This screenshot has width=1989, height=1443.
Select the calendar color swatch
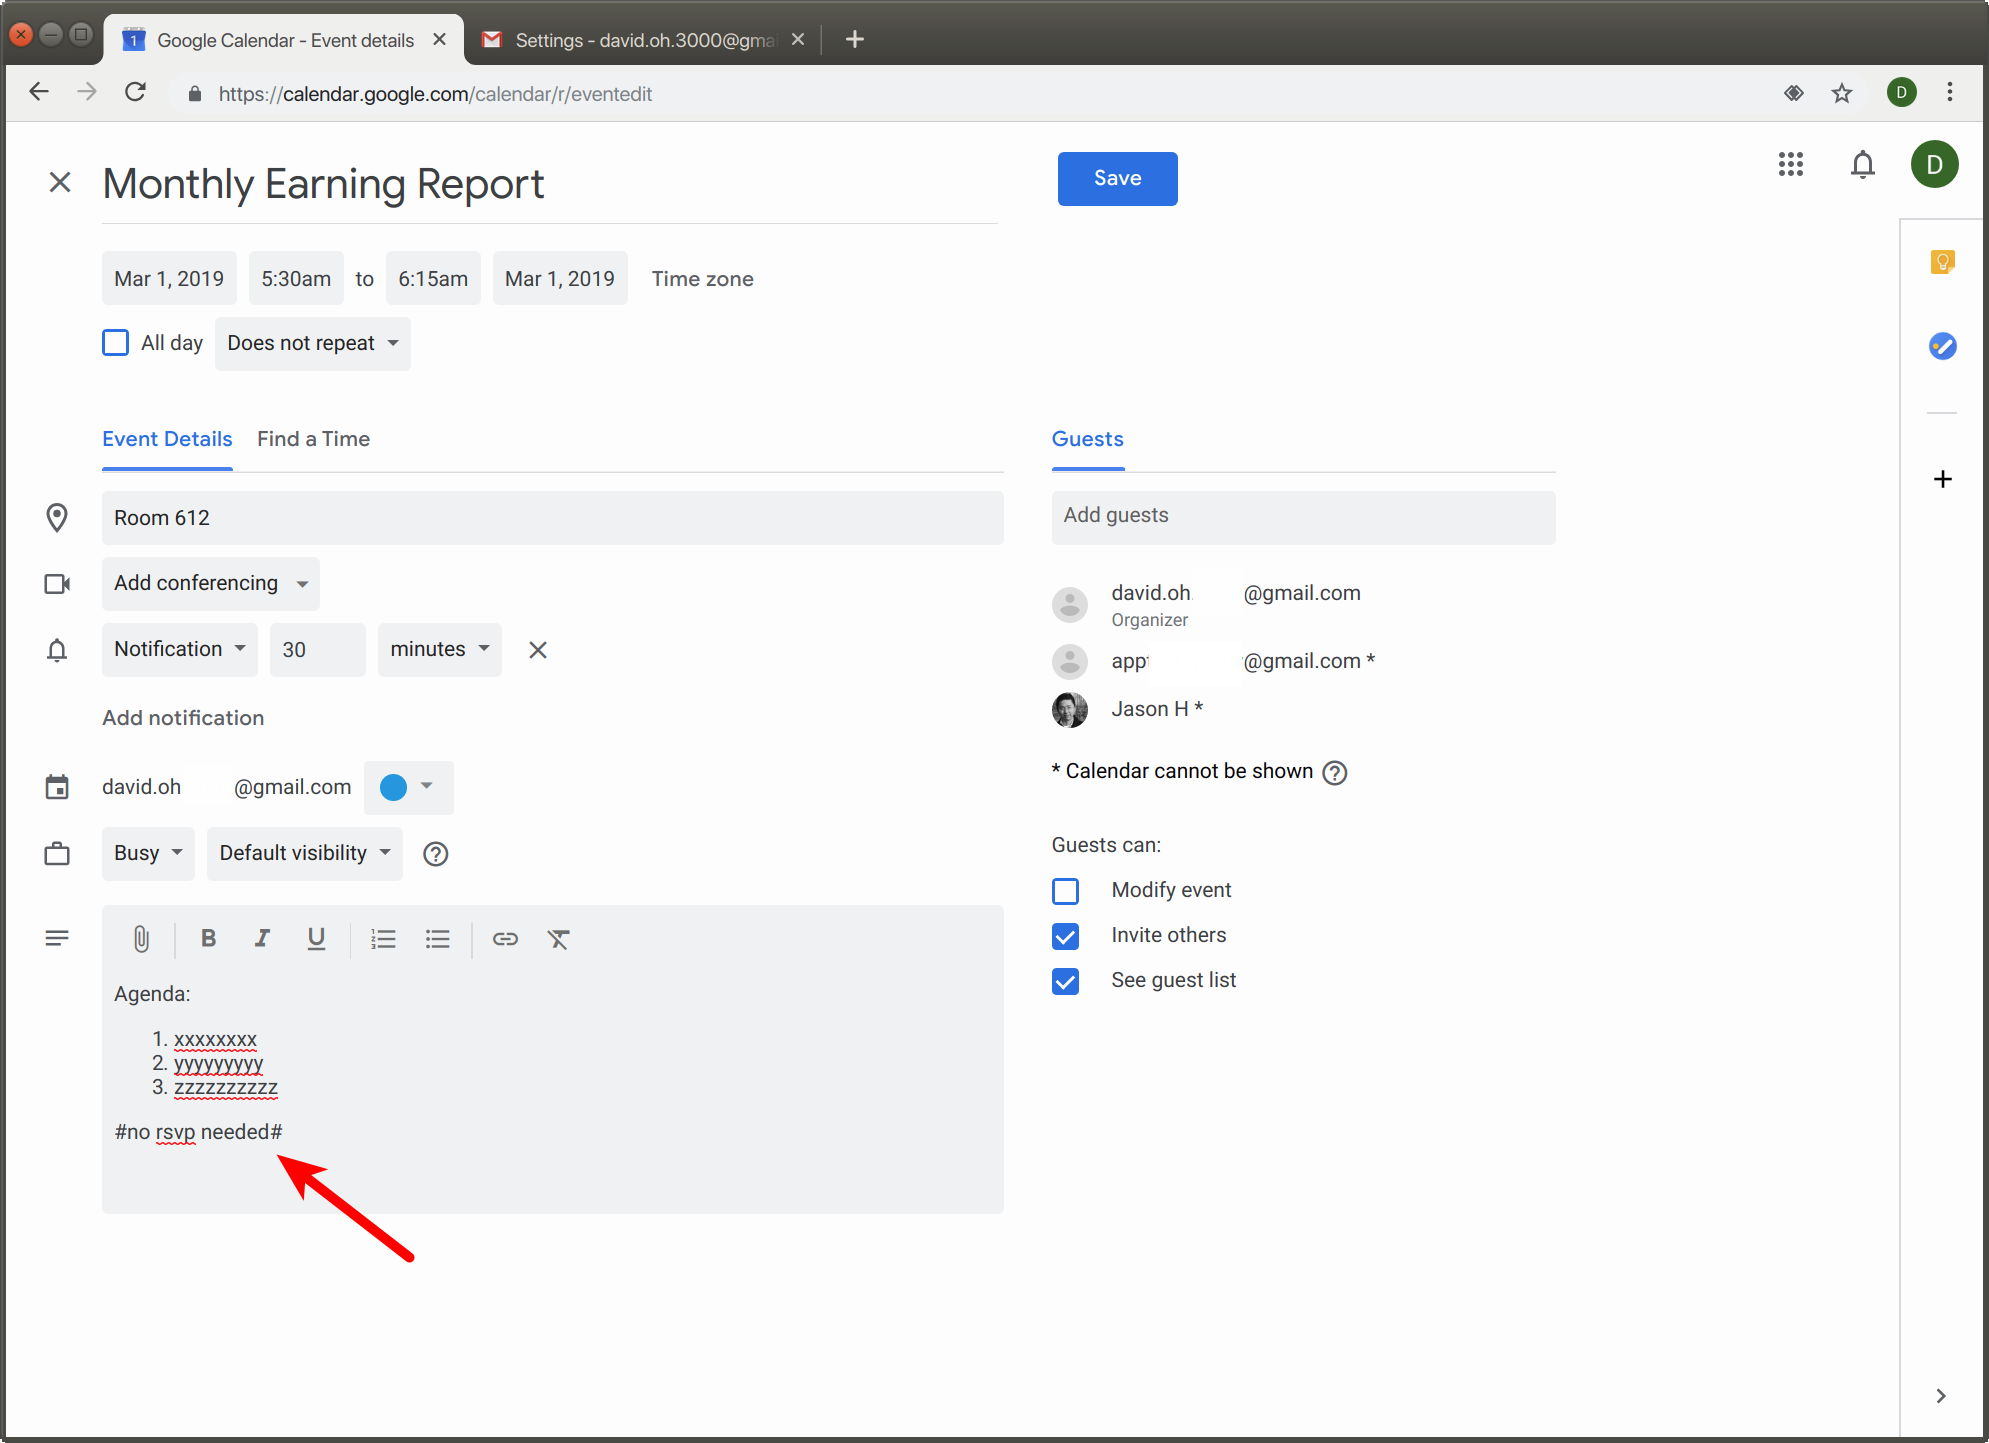pos(395,786)
